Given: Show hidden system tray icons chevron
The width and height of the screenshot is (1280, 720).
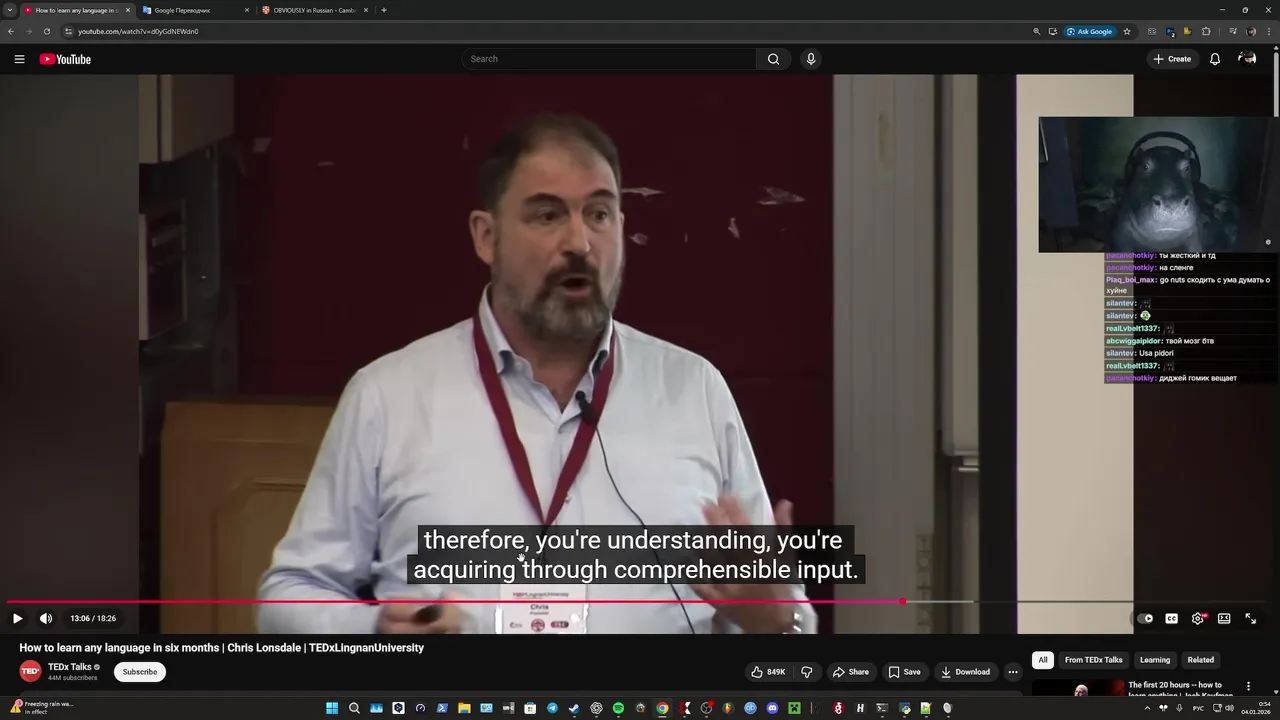Looking at the screenshot, I should [x=1147, y=708].
